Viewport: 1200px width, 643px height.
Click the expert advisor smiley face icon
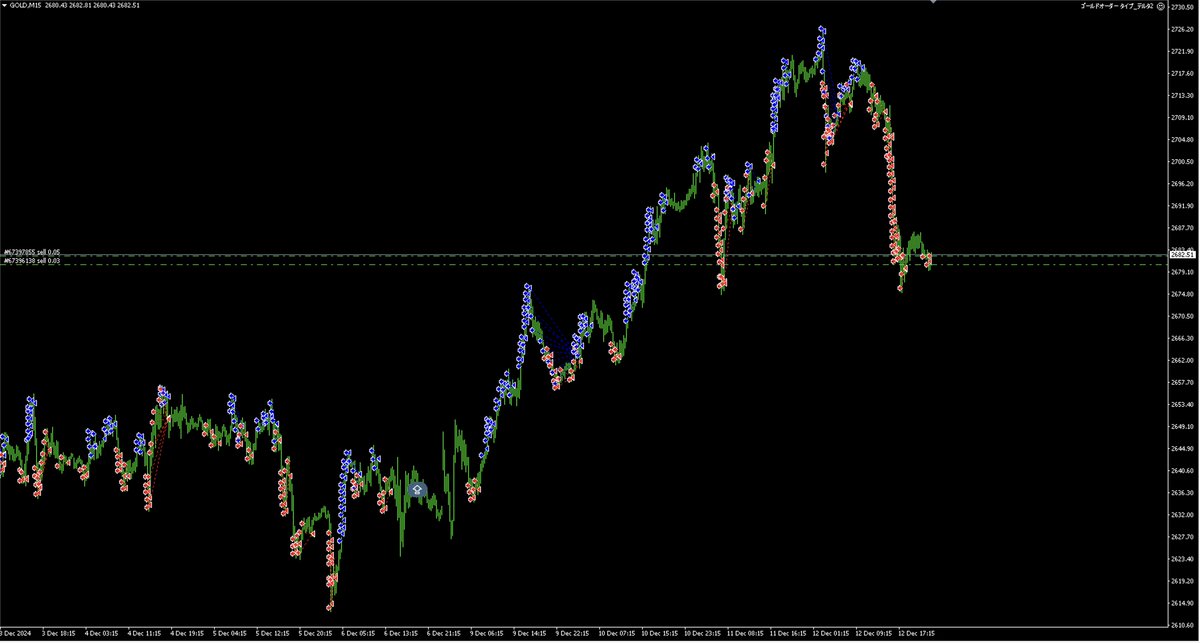tap(1163, 6)
